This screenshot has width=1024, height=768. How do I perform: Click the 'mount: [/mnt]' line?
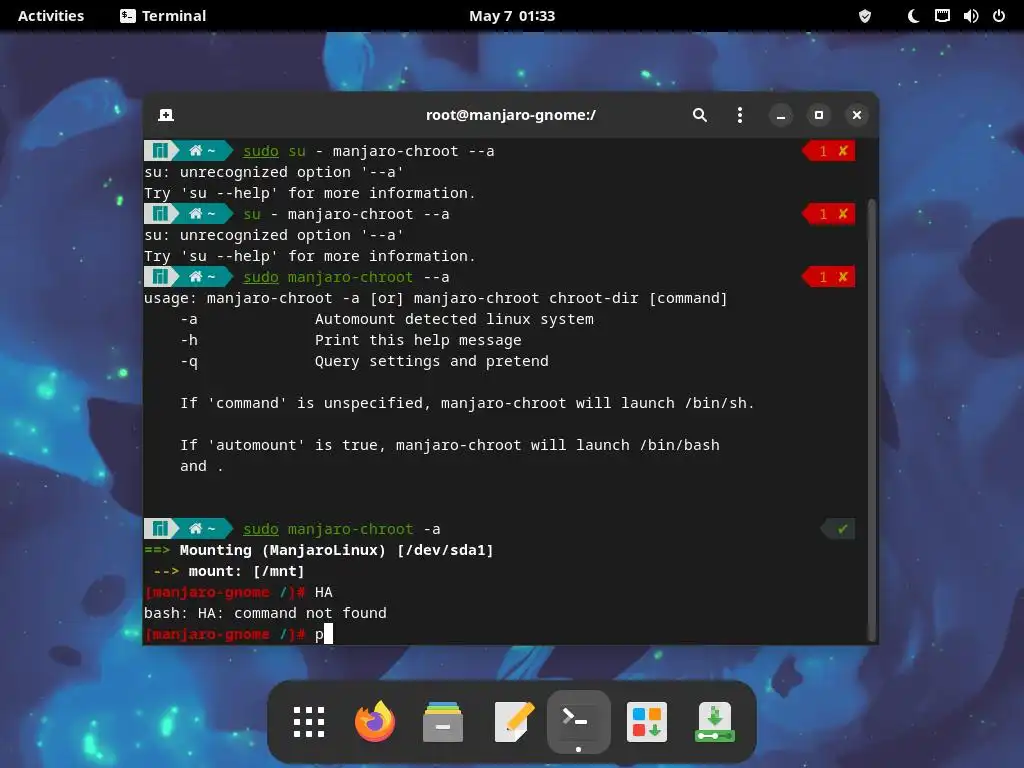[x=246, y=571]
